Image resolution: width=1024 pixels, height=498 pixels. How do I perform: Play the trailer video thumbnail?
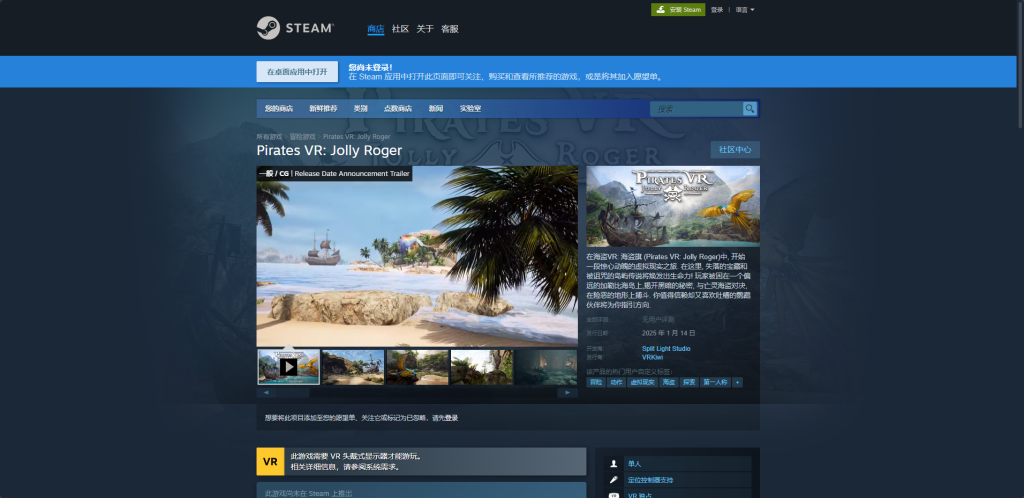tap(289, 367)
